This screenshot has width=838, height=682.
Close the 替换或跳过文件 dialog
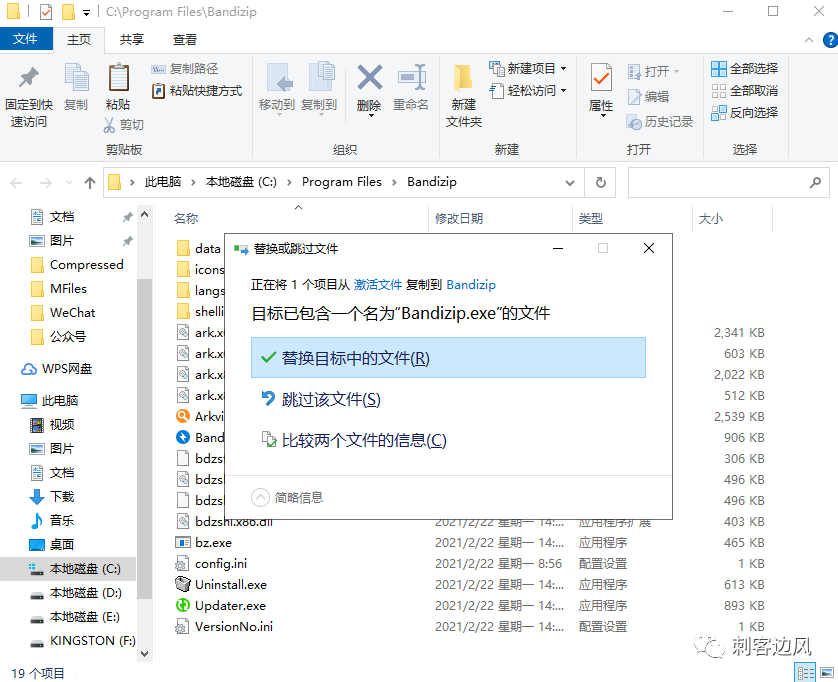point(649,249)
